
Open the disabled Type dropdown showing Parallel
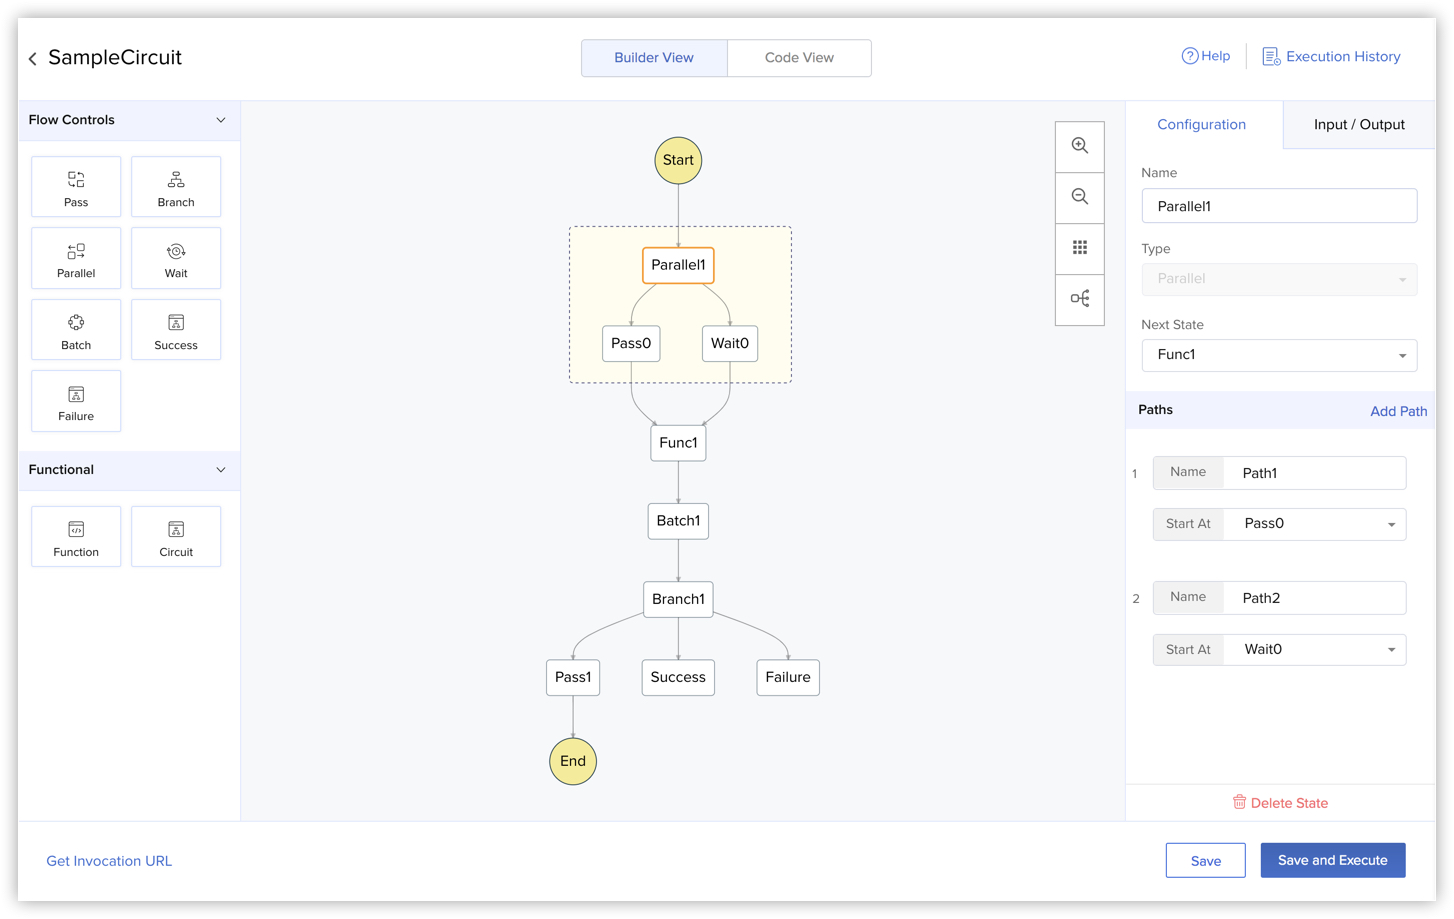click(x=1279, y=279)
